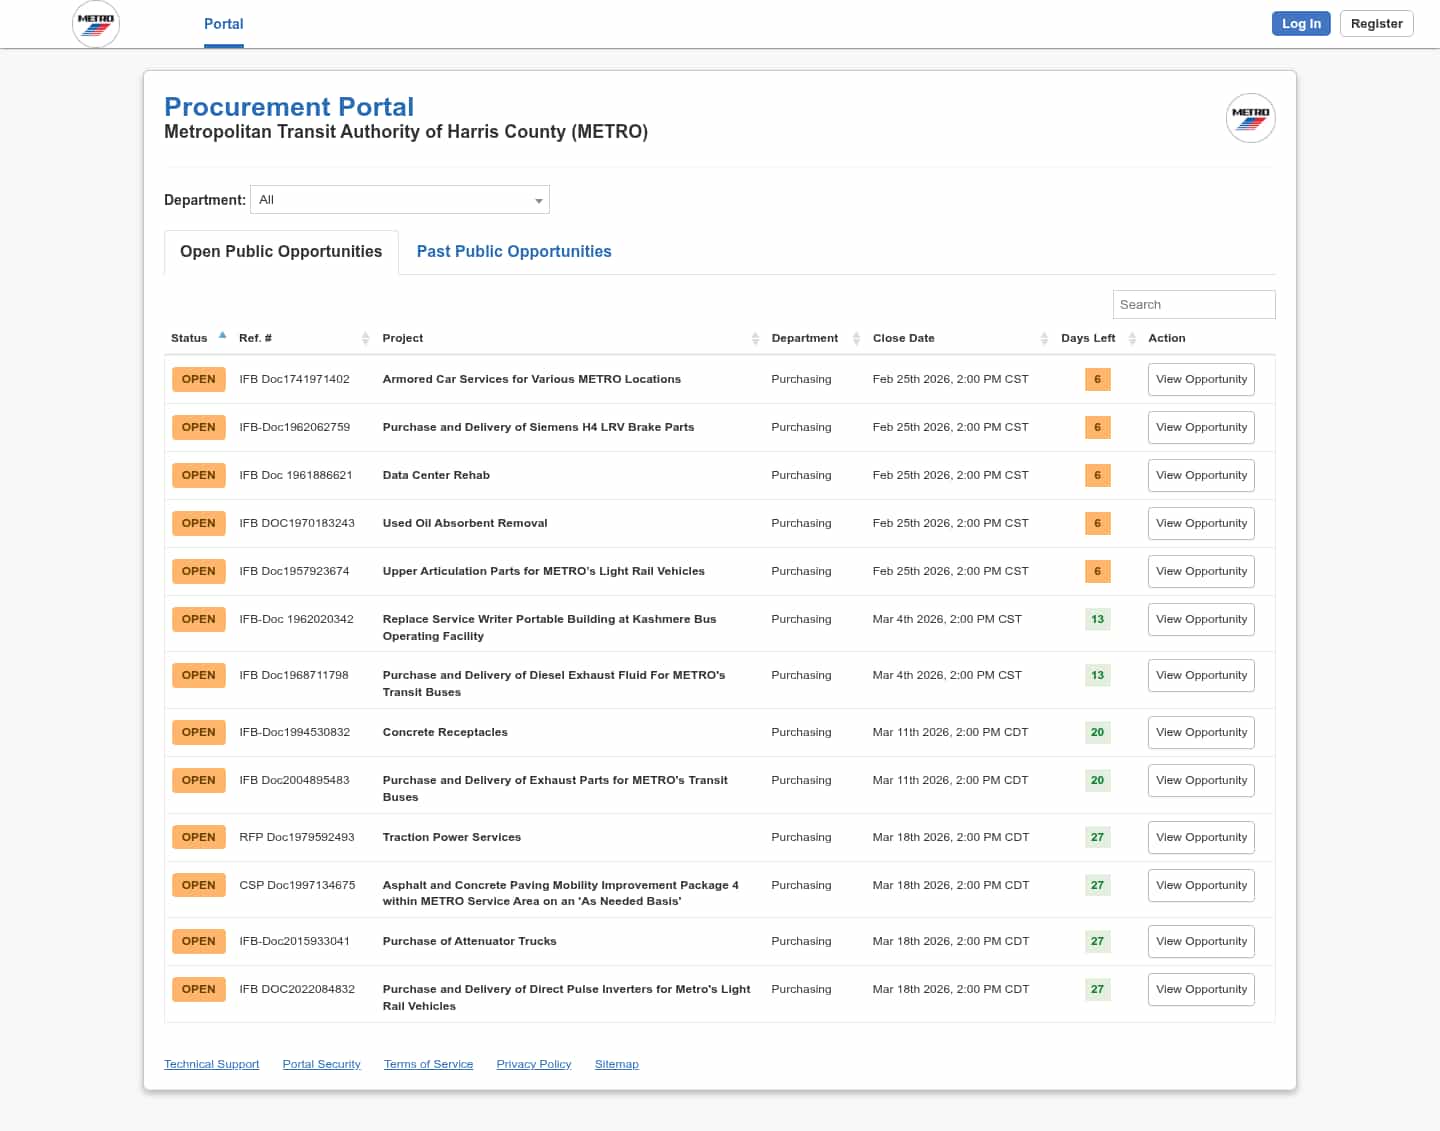
Task: Sort by Project column arrows
Action: [x=755, y=339]
